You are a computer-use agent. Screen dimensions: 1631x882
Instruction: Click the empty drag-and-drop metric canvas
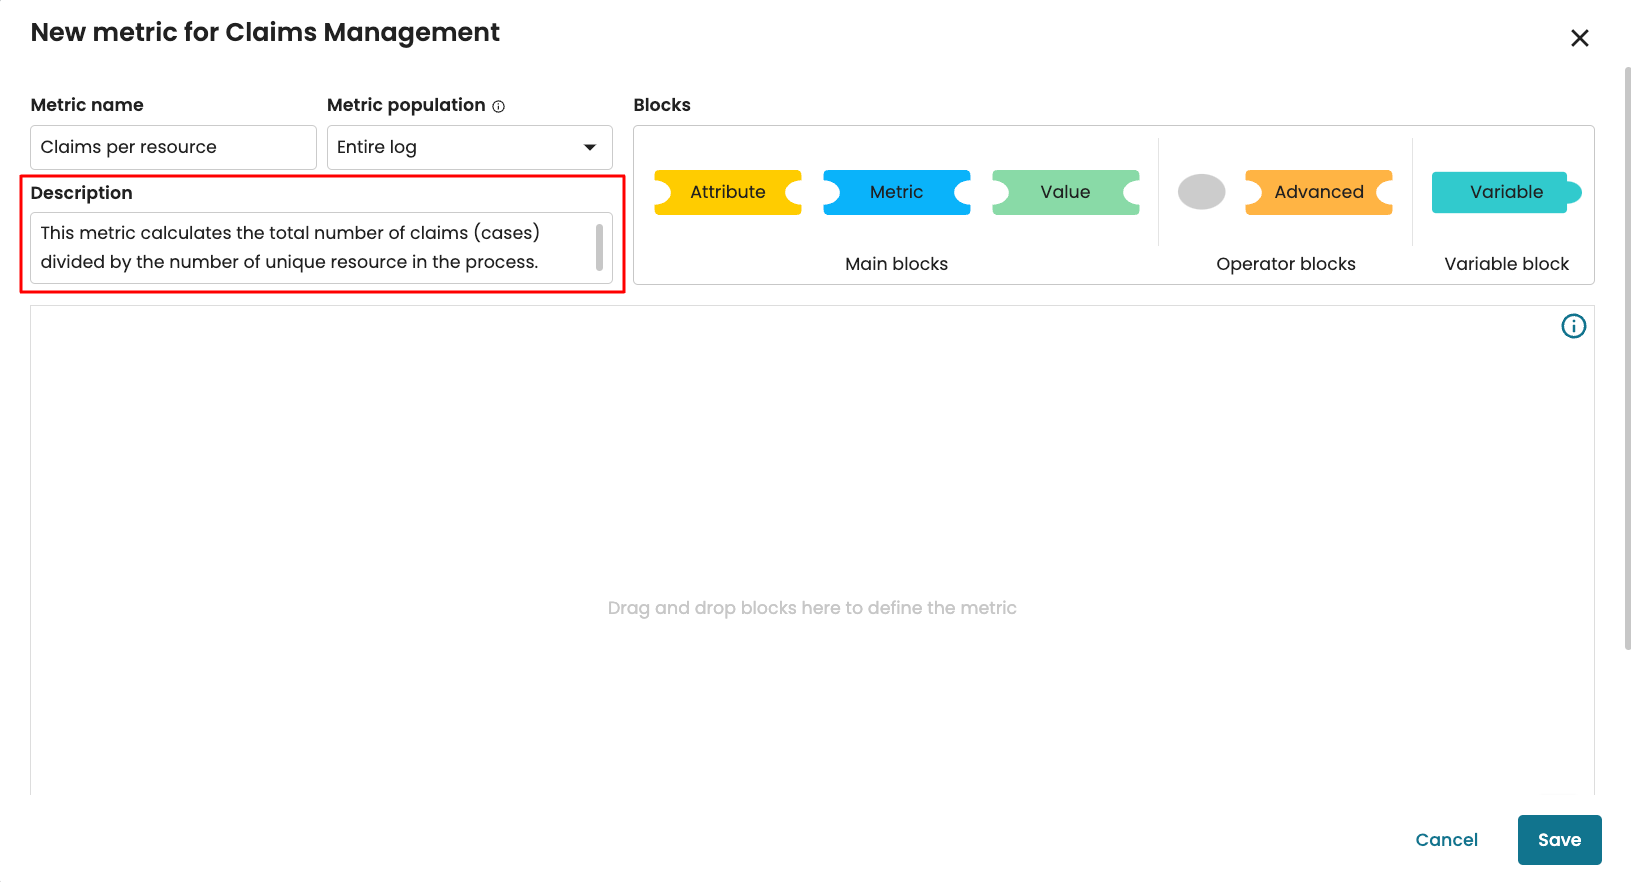coord(811,500)
